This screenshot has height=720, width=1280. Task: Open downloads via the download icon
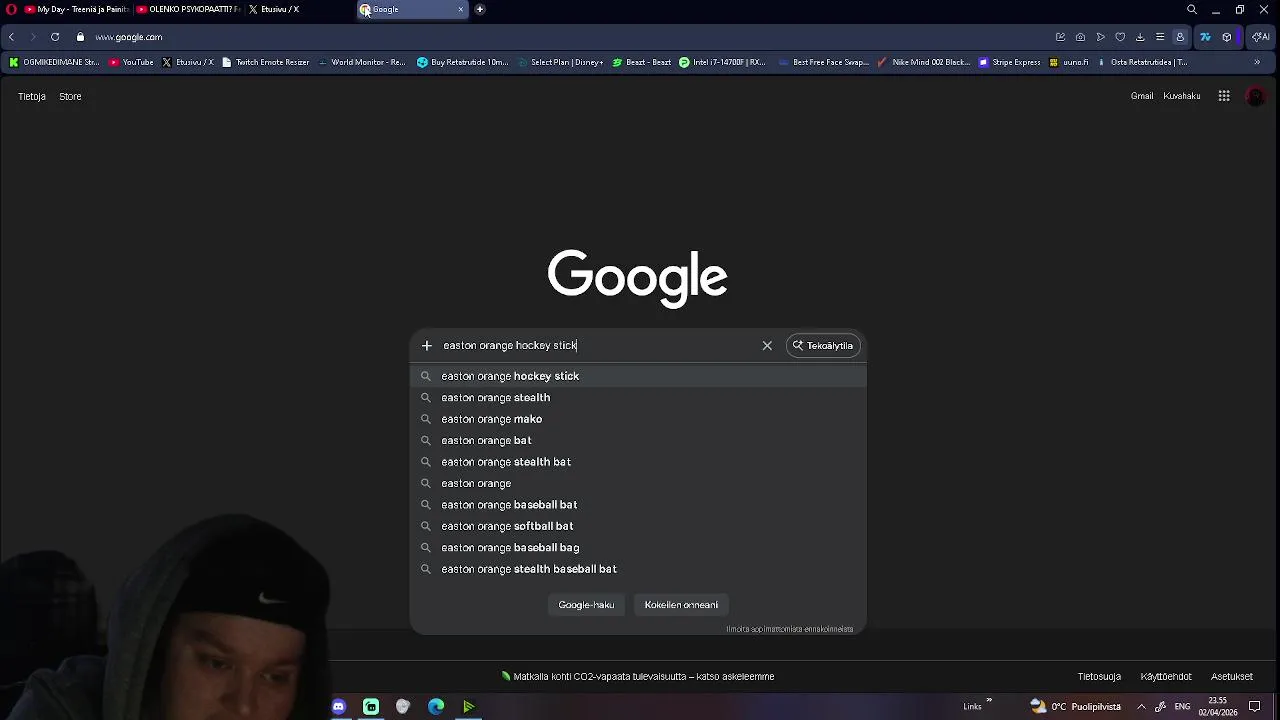pos(1140,37)
